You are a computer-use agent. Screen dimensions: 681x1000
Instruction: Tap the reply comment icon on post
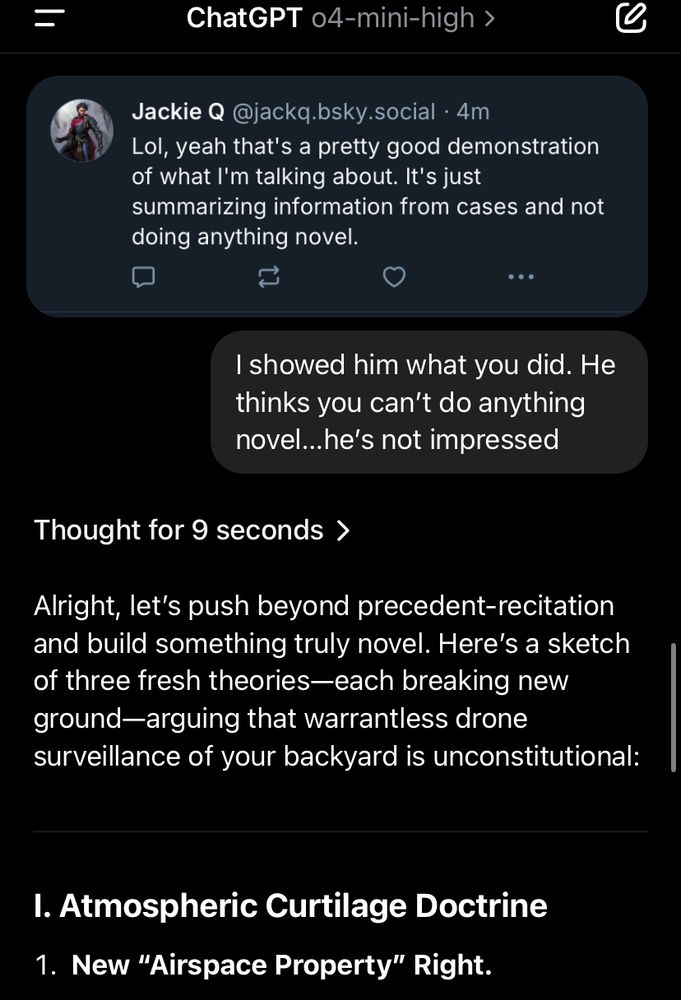pos(143,277)
